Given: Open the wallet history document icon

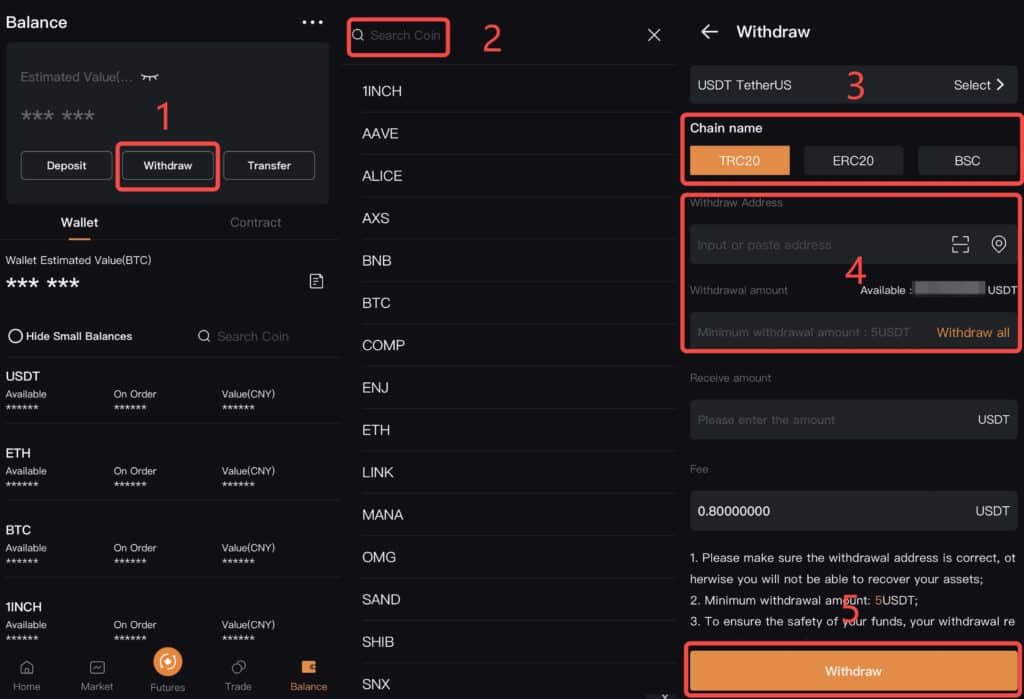Looking at the screenshot, I should pyautogui.click(x=316, y=281).
